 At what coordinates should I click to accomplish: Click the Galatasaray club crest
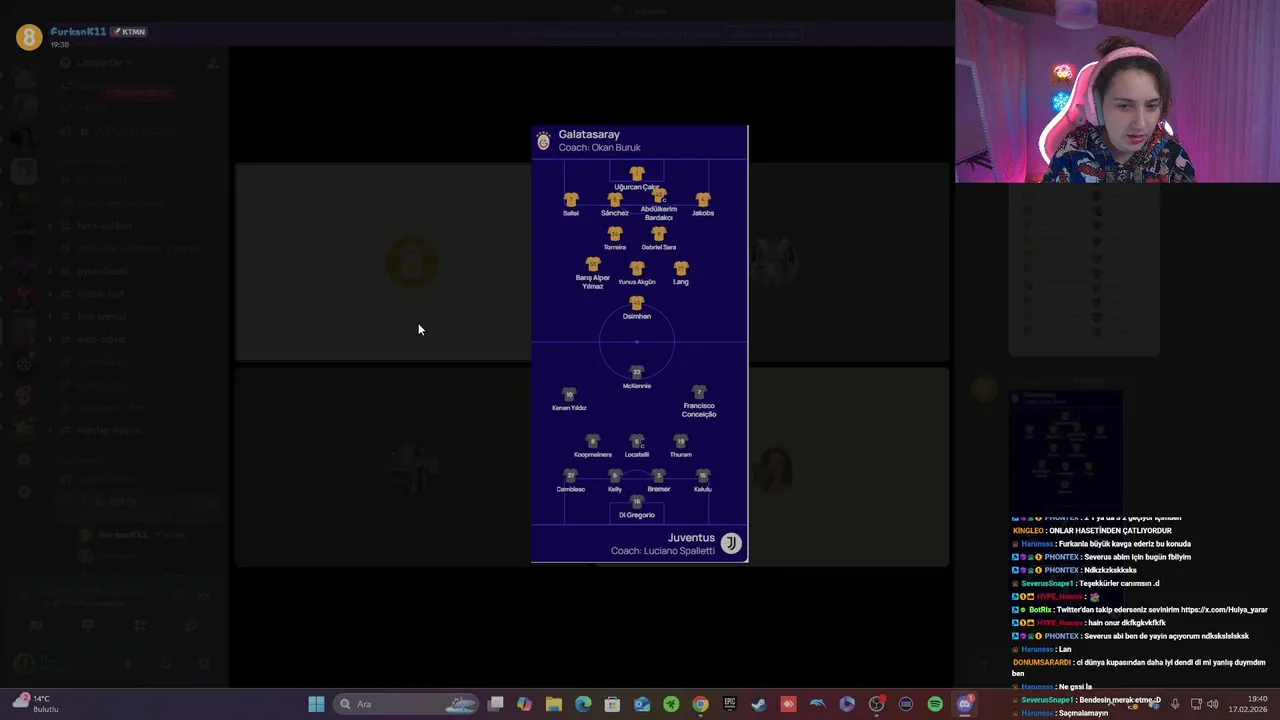543,141
